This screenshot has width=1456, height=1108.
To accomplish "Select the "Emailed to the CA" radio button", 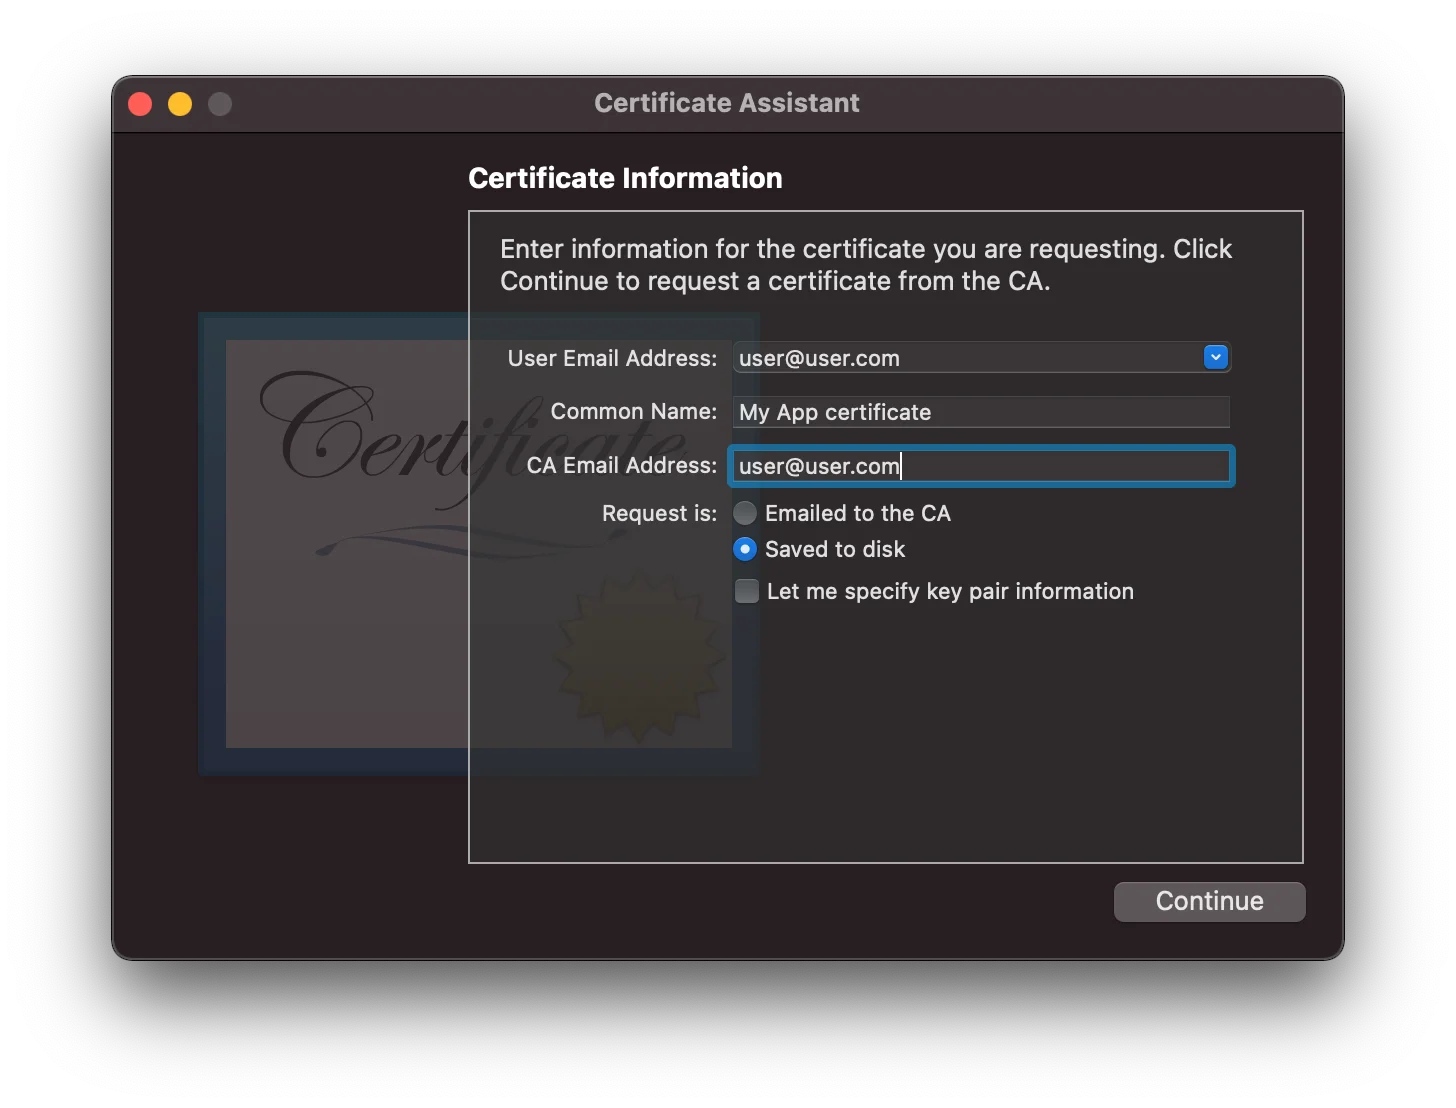I will click(x=745, y=513).
